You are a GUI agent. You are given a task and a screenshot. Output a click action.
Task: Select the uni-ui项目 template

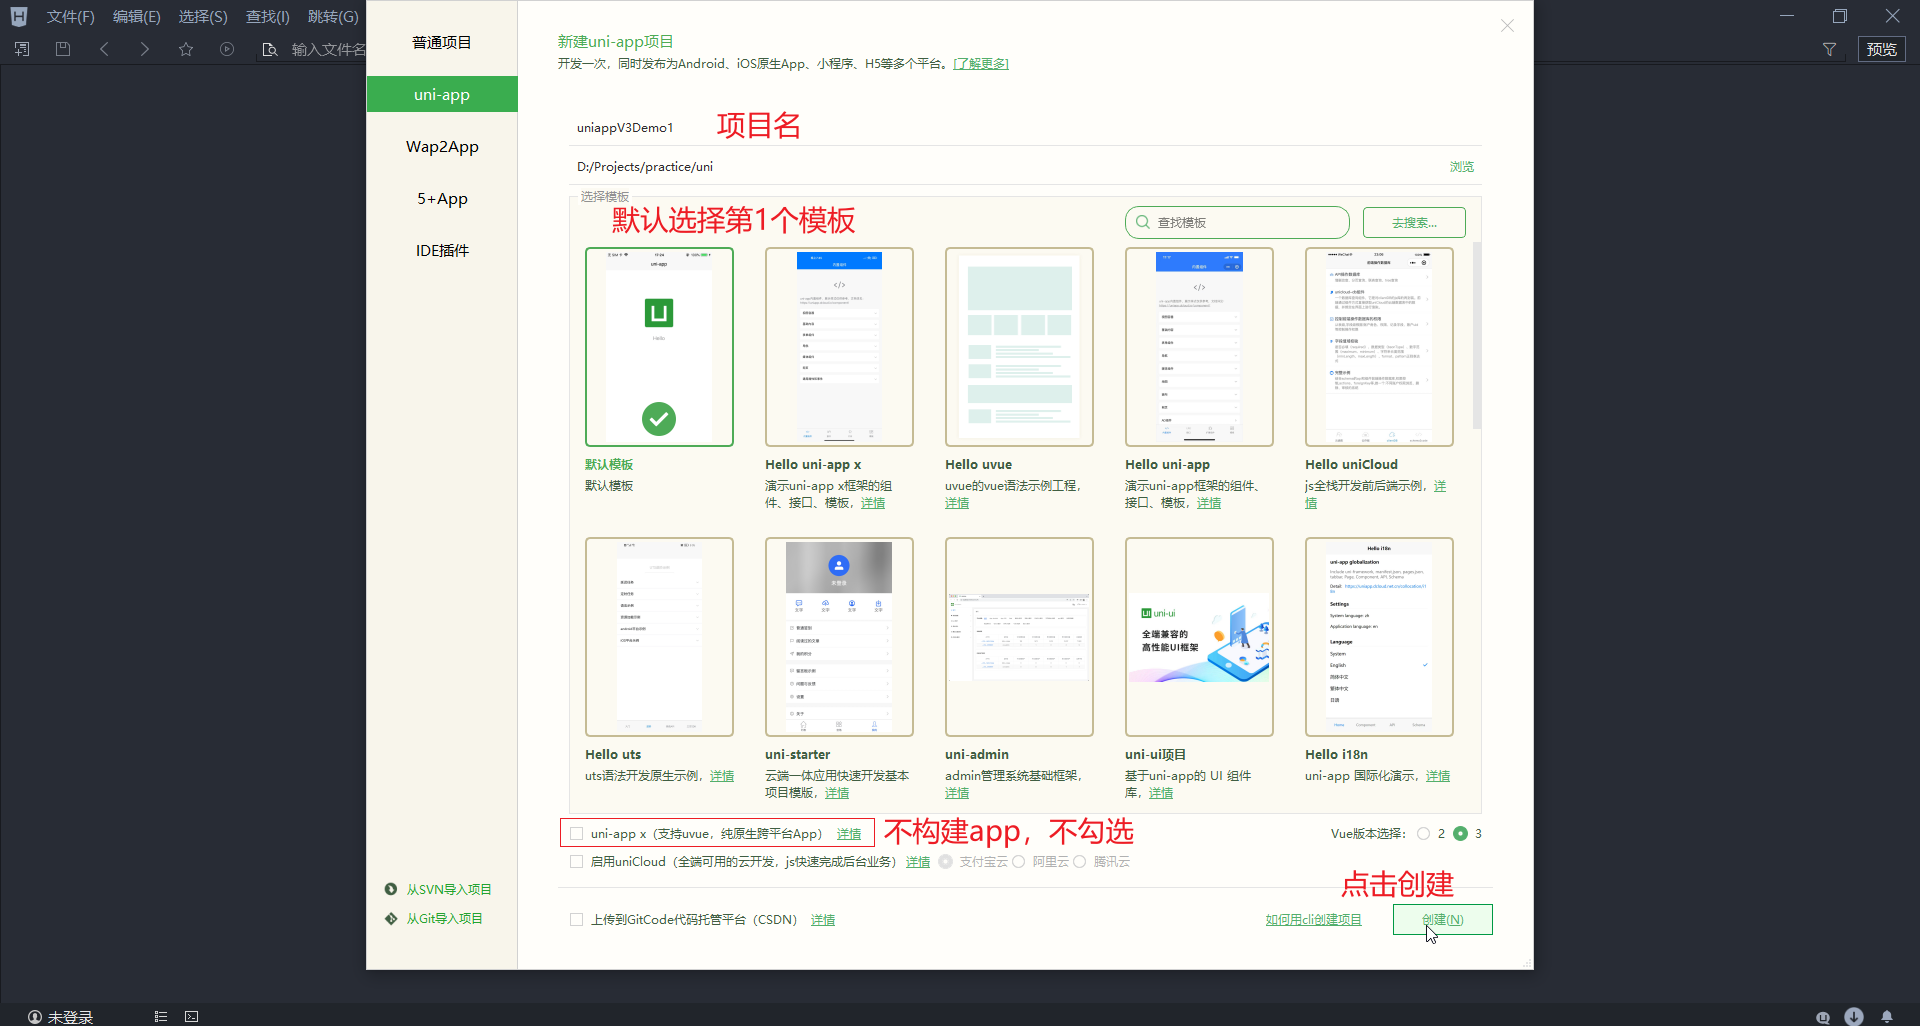coord(1199,636)
